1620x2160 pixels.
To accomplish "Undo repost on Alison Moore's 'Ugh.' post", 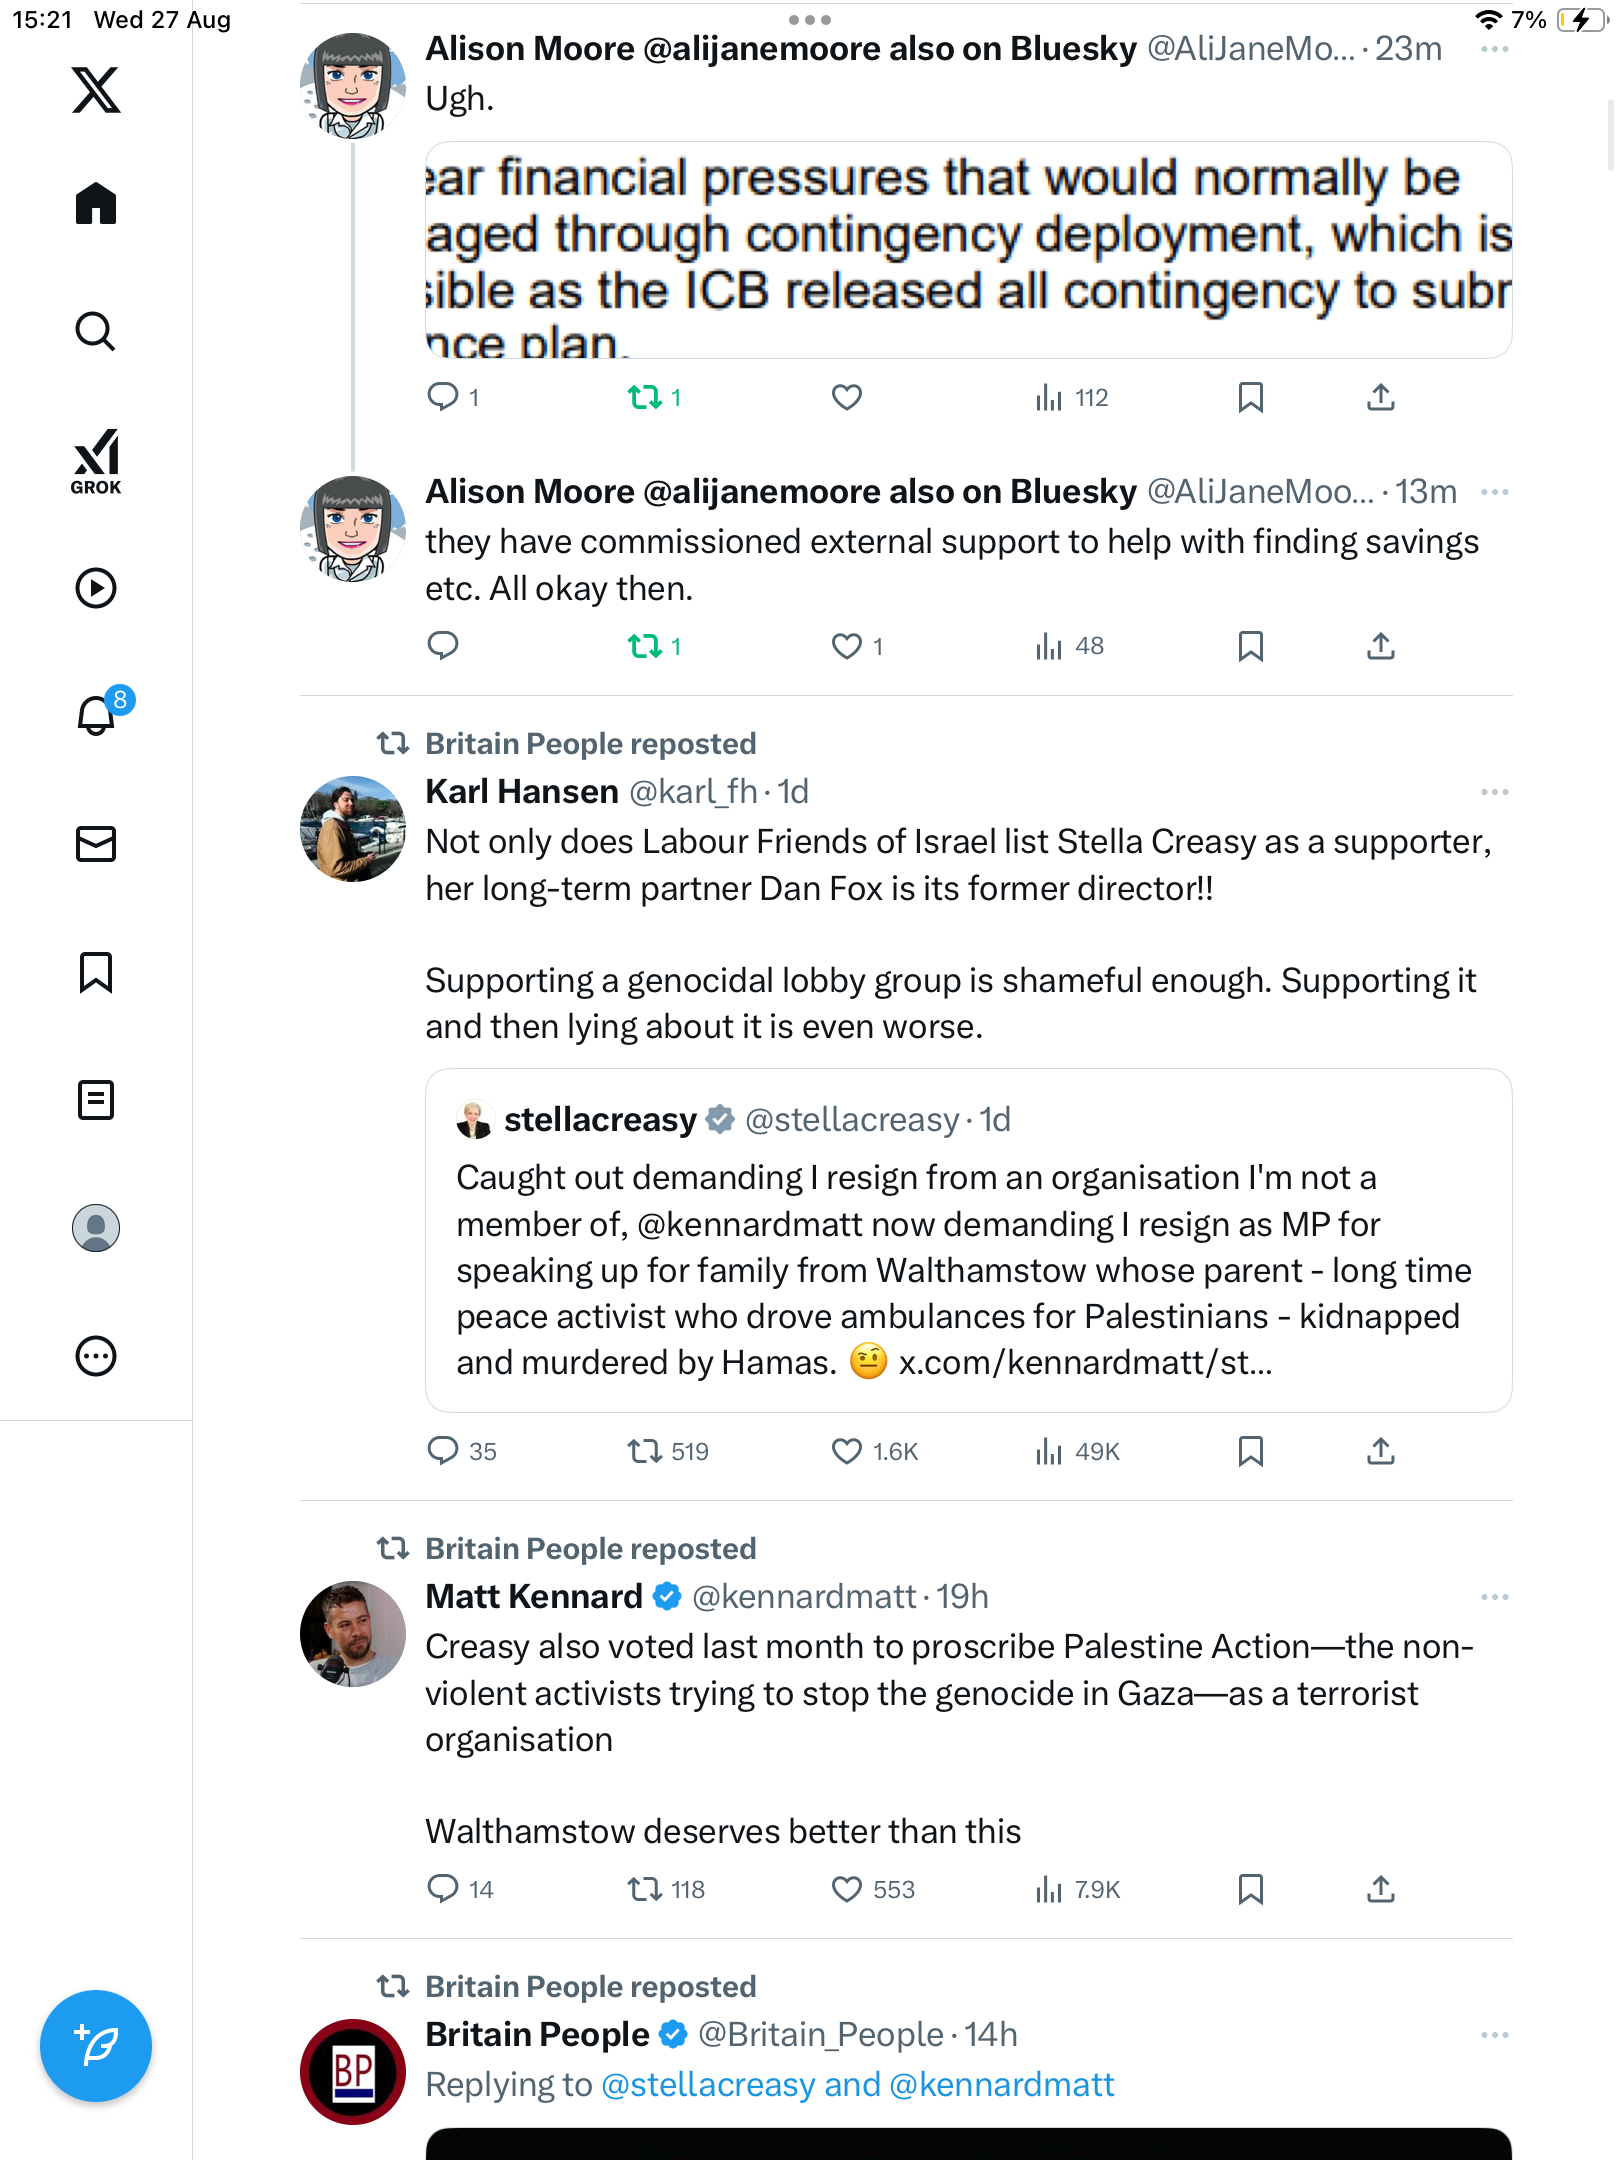I will [645, 398].
